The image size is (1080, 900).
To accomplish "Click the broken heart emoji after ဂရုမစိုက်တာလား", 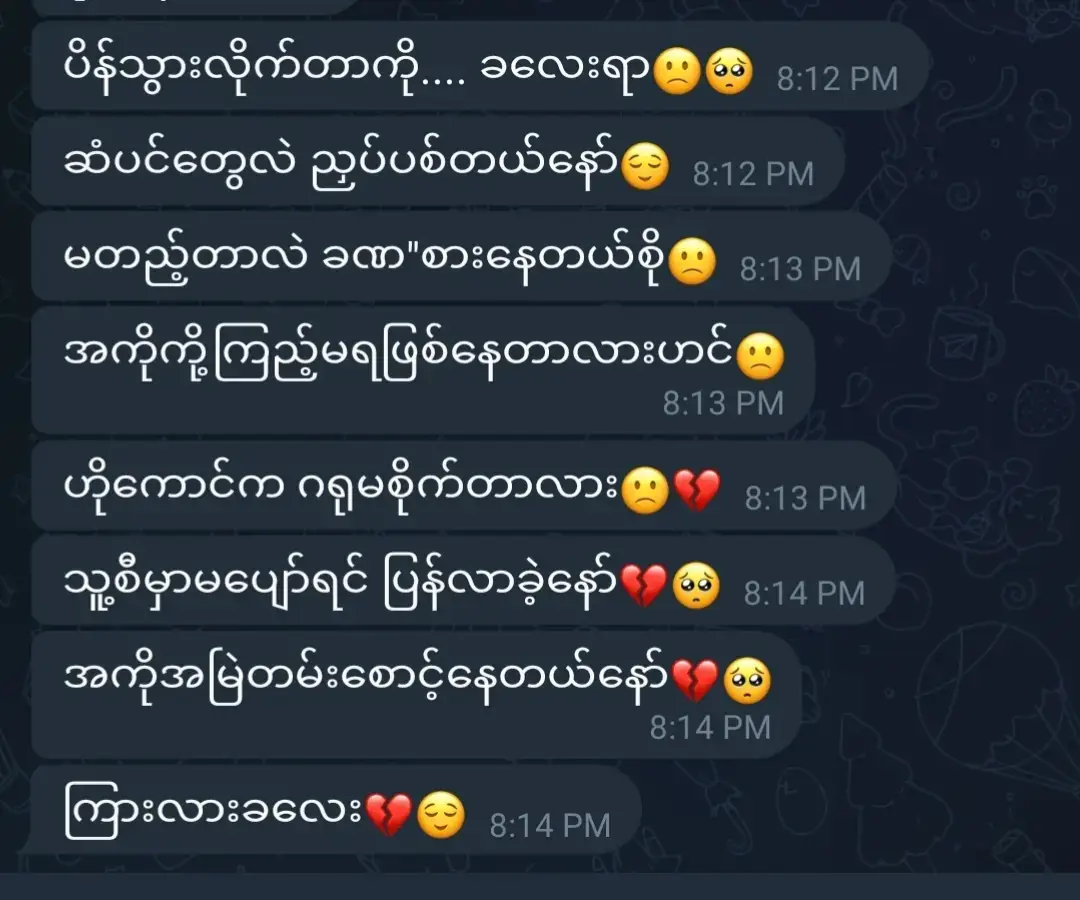I will tap(696, 490).
